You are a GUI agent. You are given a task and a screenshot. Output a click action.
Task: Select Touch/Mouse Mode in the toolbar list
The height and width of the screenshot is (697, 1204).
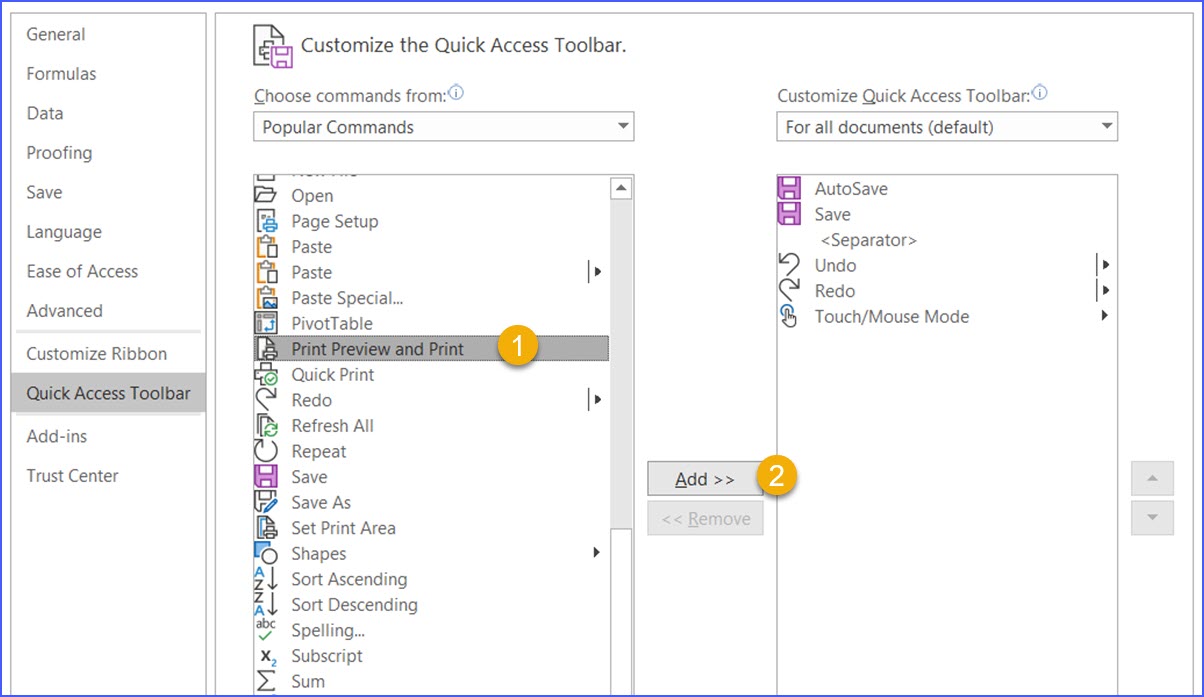[x=891, y=316]
